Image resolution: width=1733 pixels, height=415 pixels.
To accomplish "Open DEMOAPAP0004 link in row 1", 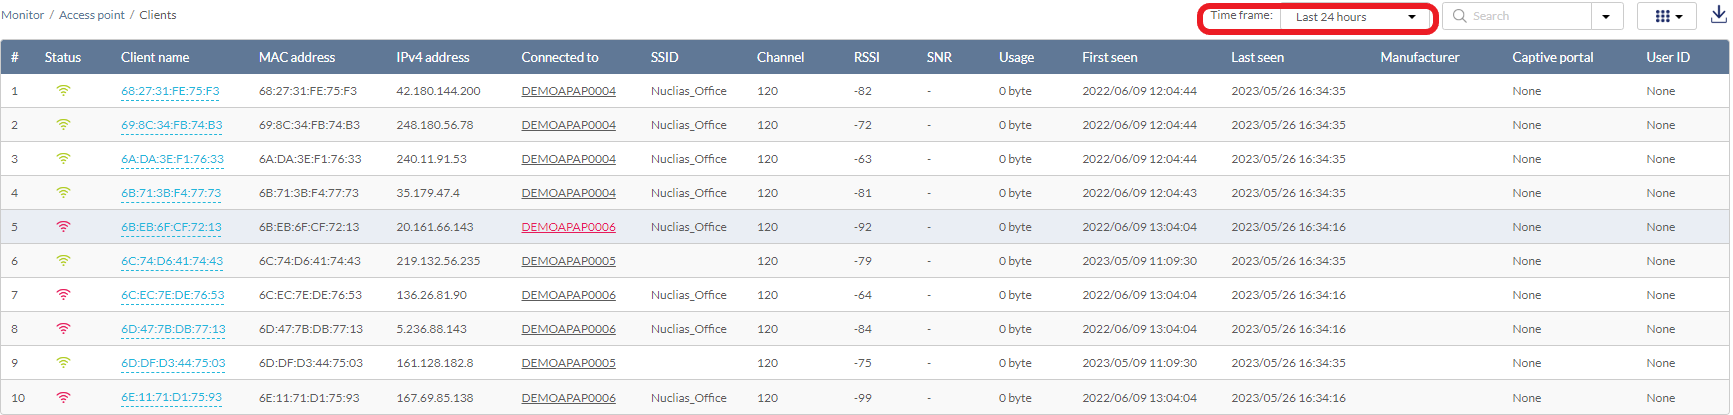I will pos(568,91).
